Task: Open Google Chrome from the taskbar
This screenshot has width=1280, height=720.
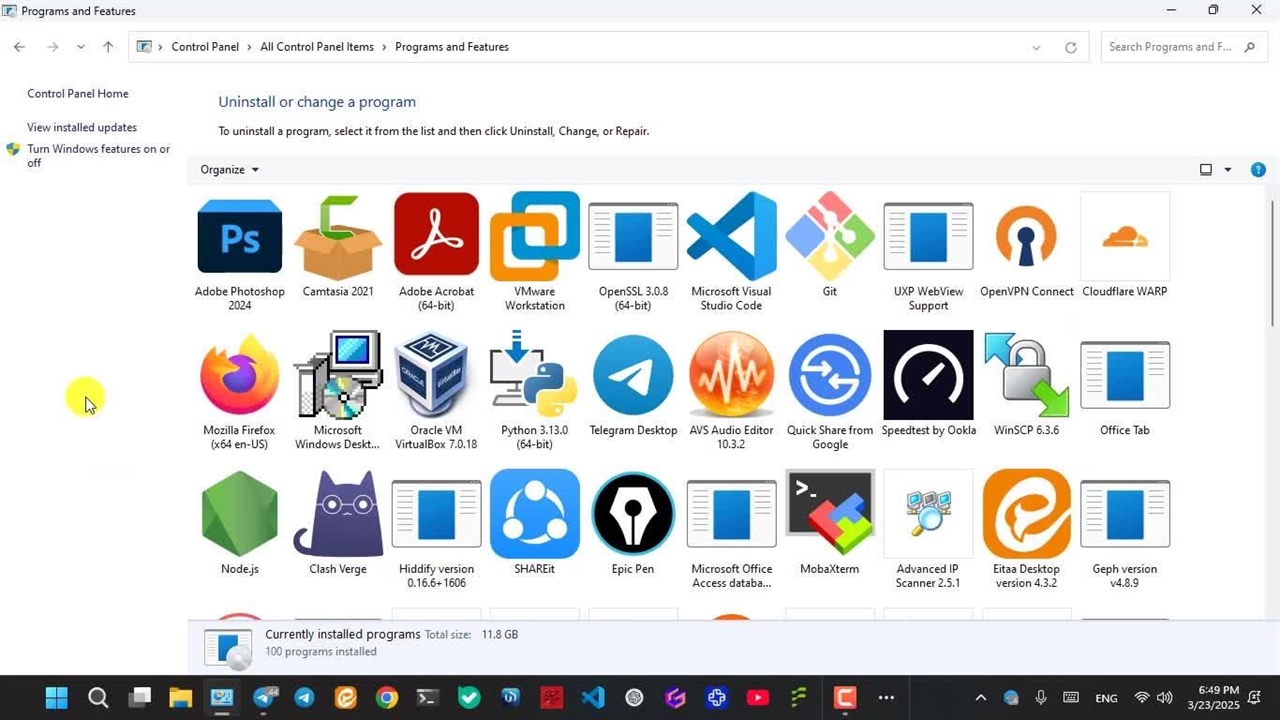Action: 387,698
